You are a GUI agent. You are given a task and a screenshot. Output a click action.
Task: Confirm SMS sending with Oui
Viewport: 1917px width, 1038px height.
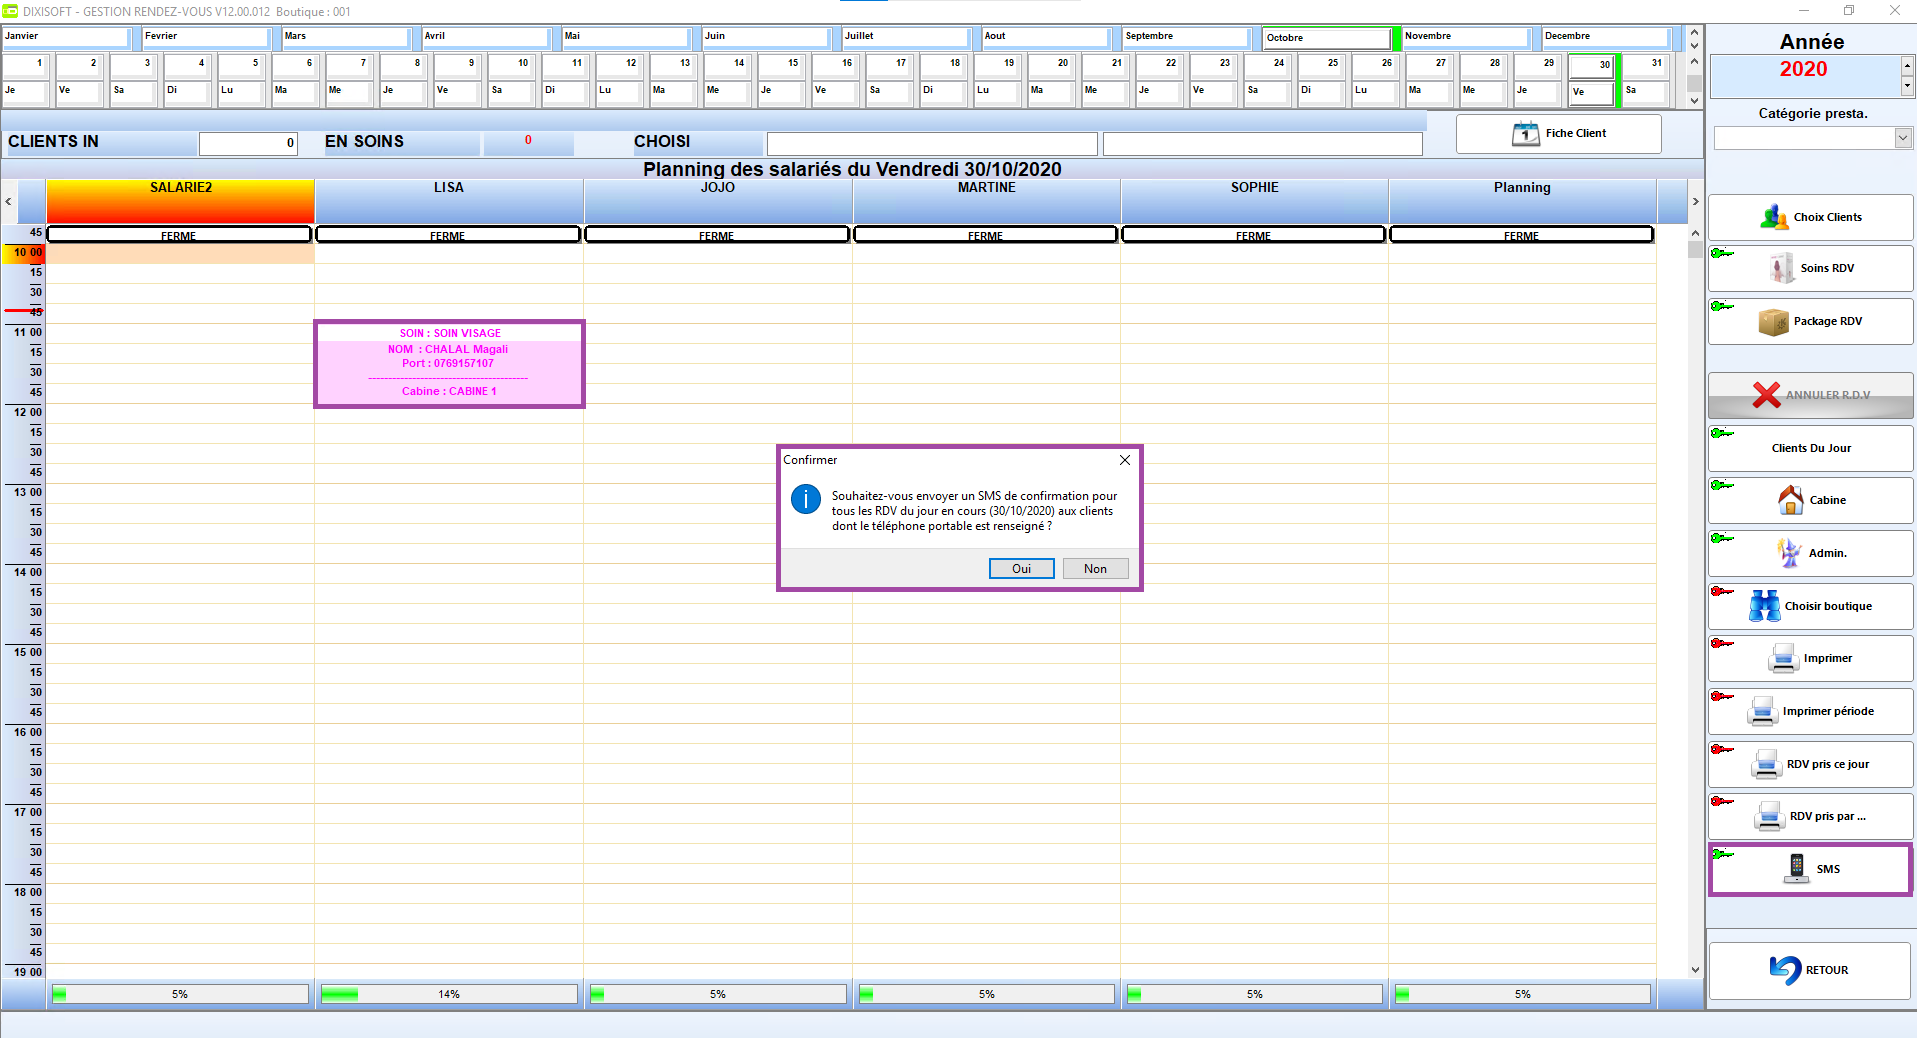(x=1021, y=568)
